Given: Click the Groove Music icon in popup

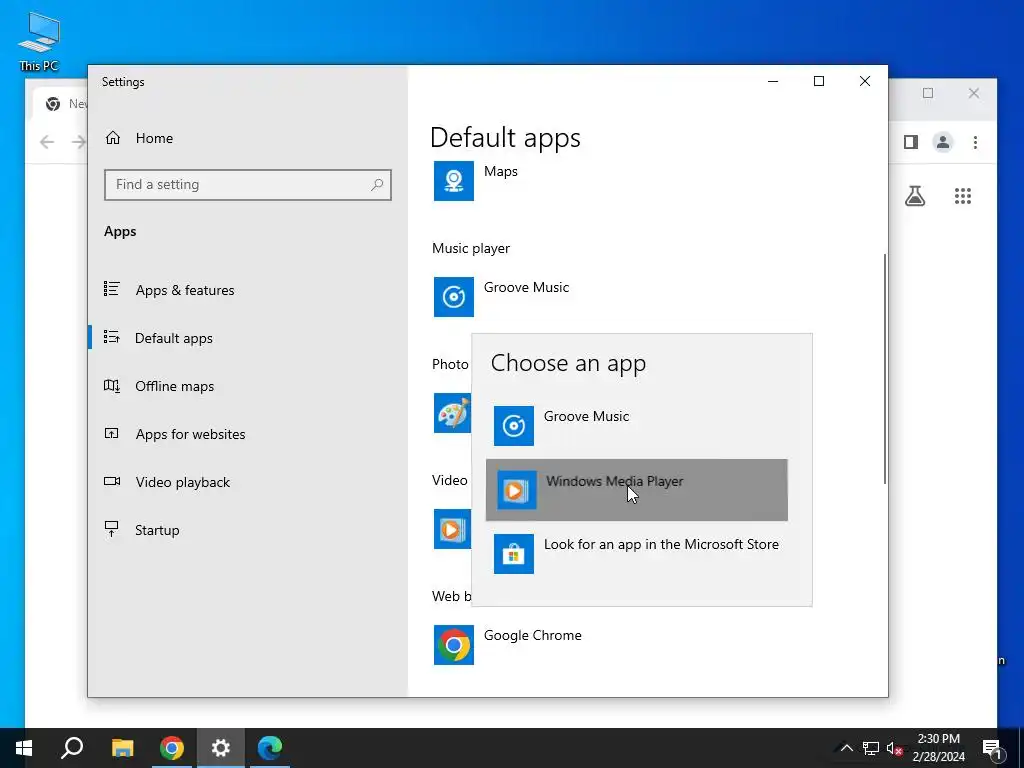Looking at the screenshot, I should [x=513, y=426].
